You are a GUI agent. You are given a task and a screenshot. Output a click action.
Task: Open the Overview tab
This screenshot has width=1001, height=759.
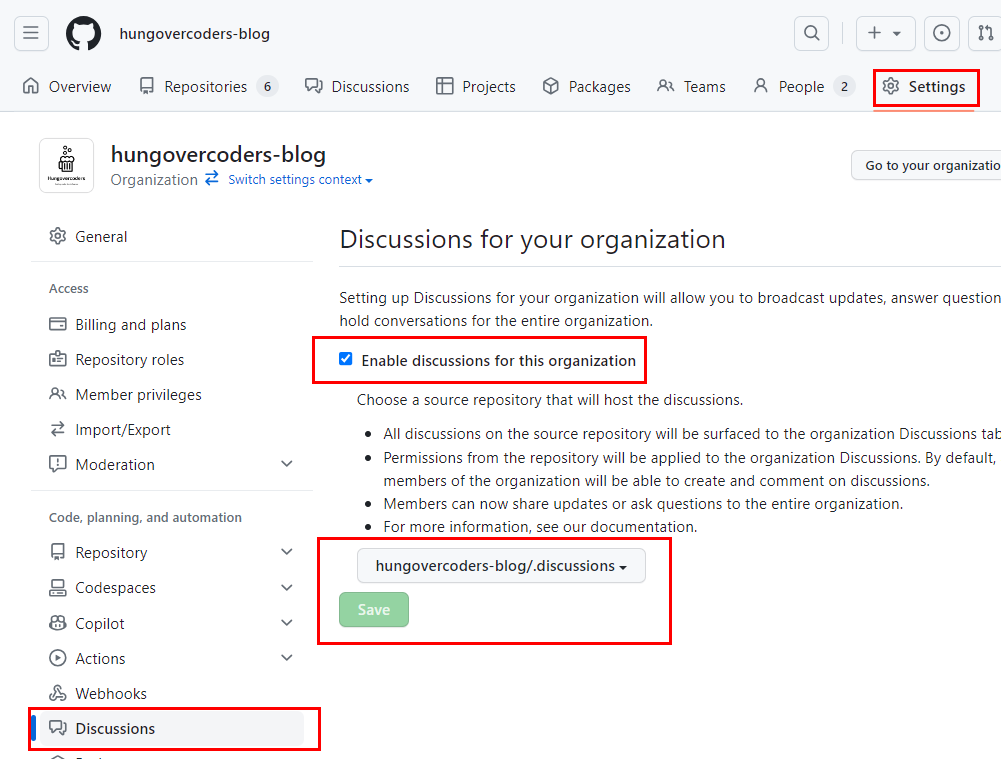(66, 86)
